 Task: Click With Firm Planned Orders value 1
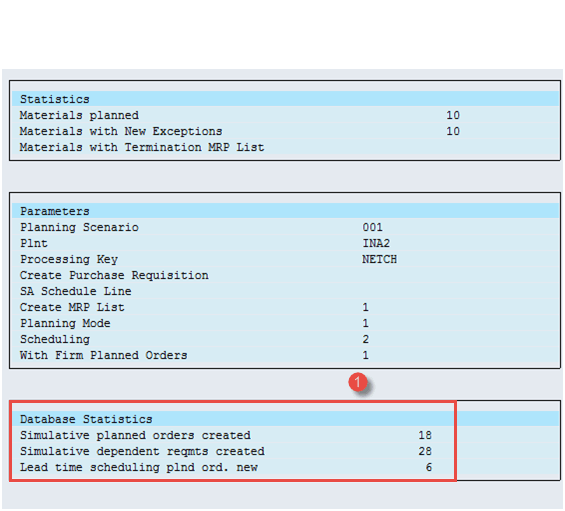click(x=365, y=355)
